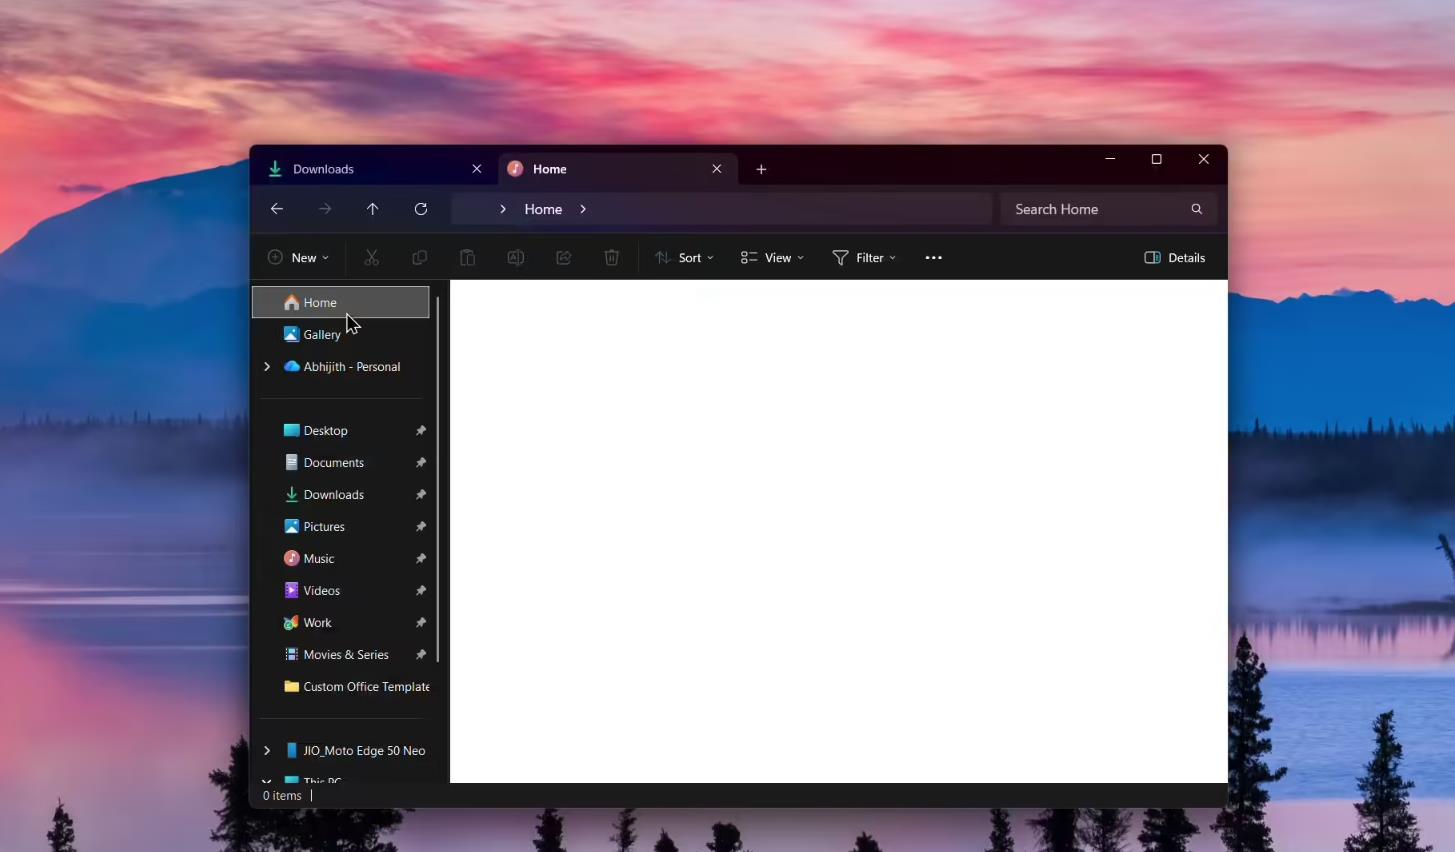Expand the Abhijith - Personal OneDrive tree
Viewport: 1455px width, 852px height.
[266, 366]
